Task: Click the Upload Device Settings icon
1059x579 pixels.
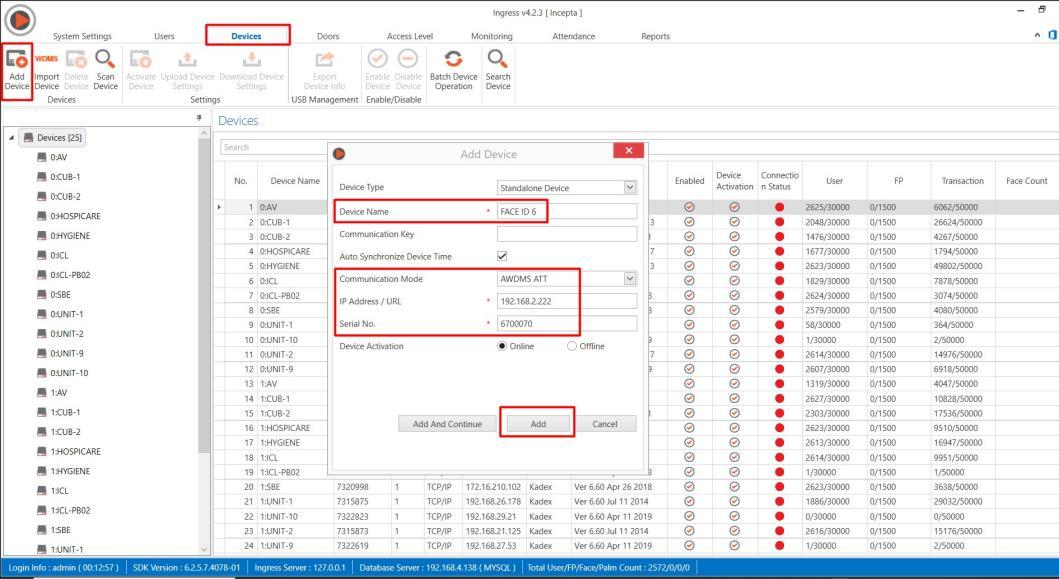Action: (x=187, y=59)
